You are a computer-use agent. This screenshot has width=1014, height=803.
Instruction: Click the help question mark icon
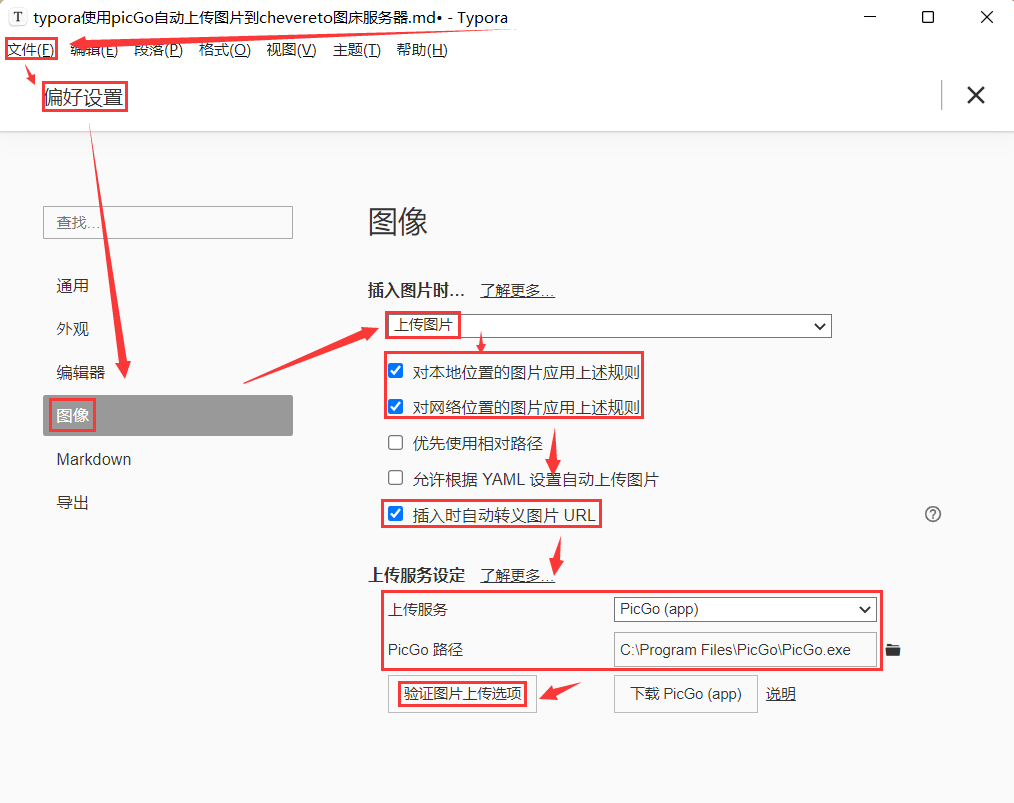(933, 514)
